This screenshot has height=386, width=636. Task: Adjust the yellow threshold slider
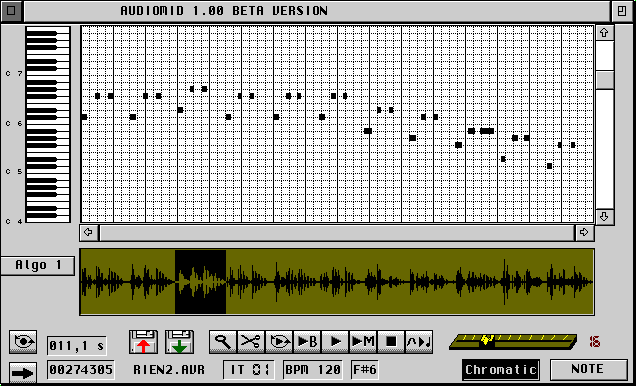pyautogui.click(x=487, y=341)
